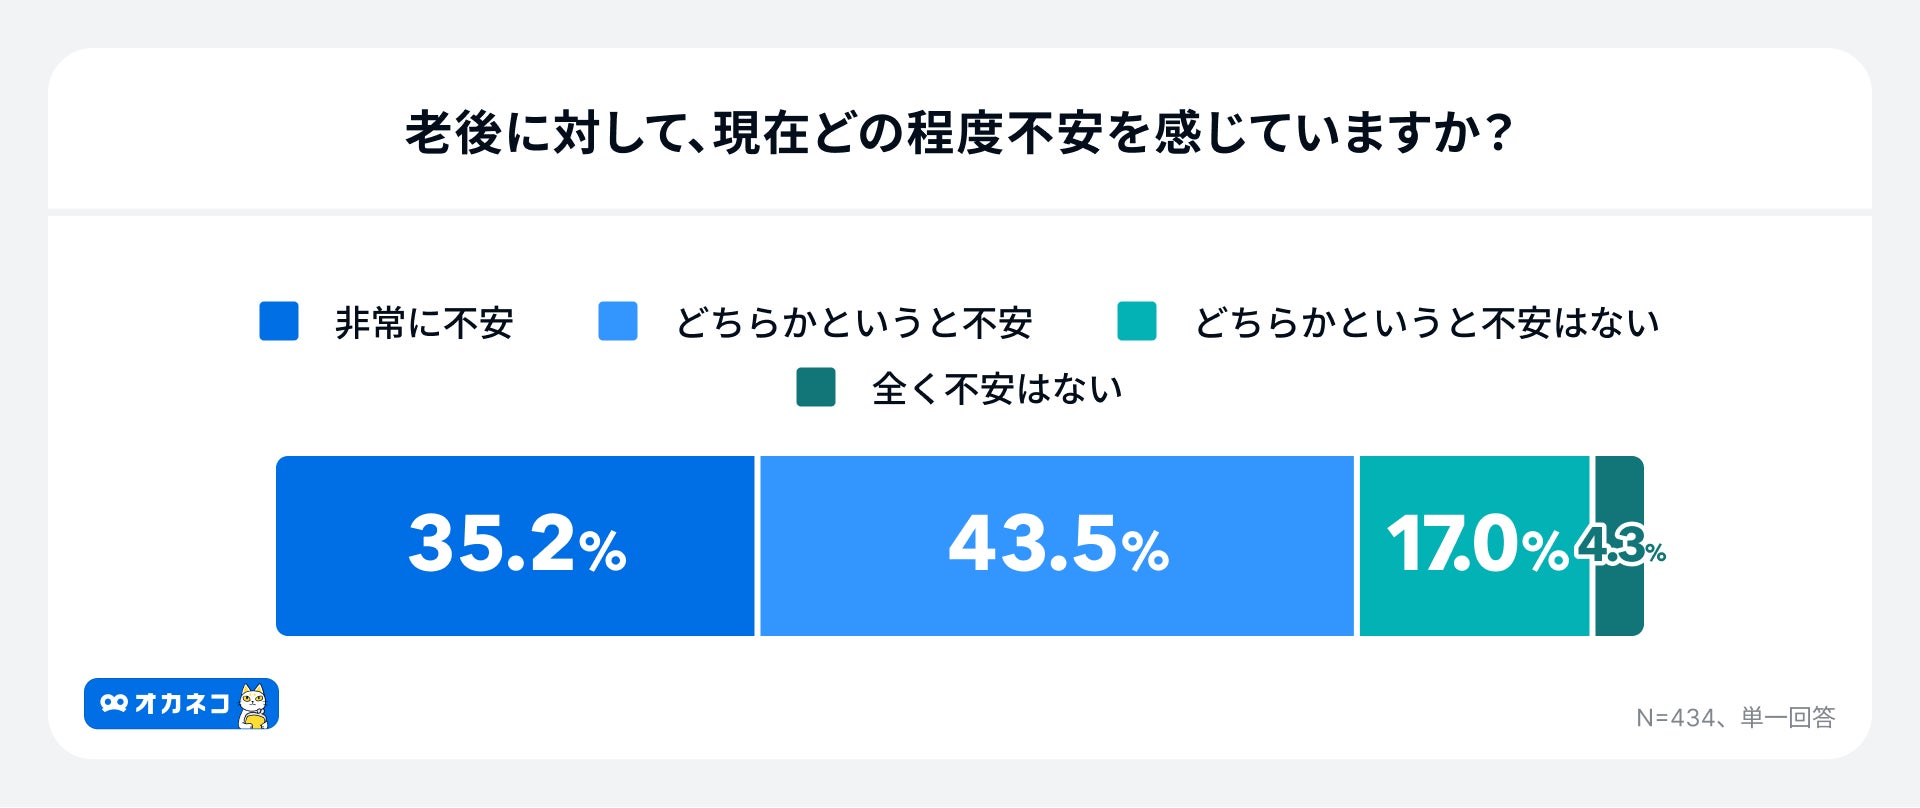Image resolution: width=1920 pixels, height=808 pixels.
Task: Click the light blue 43.5% bar segment
Action: tap(1056, 600)
